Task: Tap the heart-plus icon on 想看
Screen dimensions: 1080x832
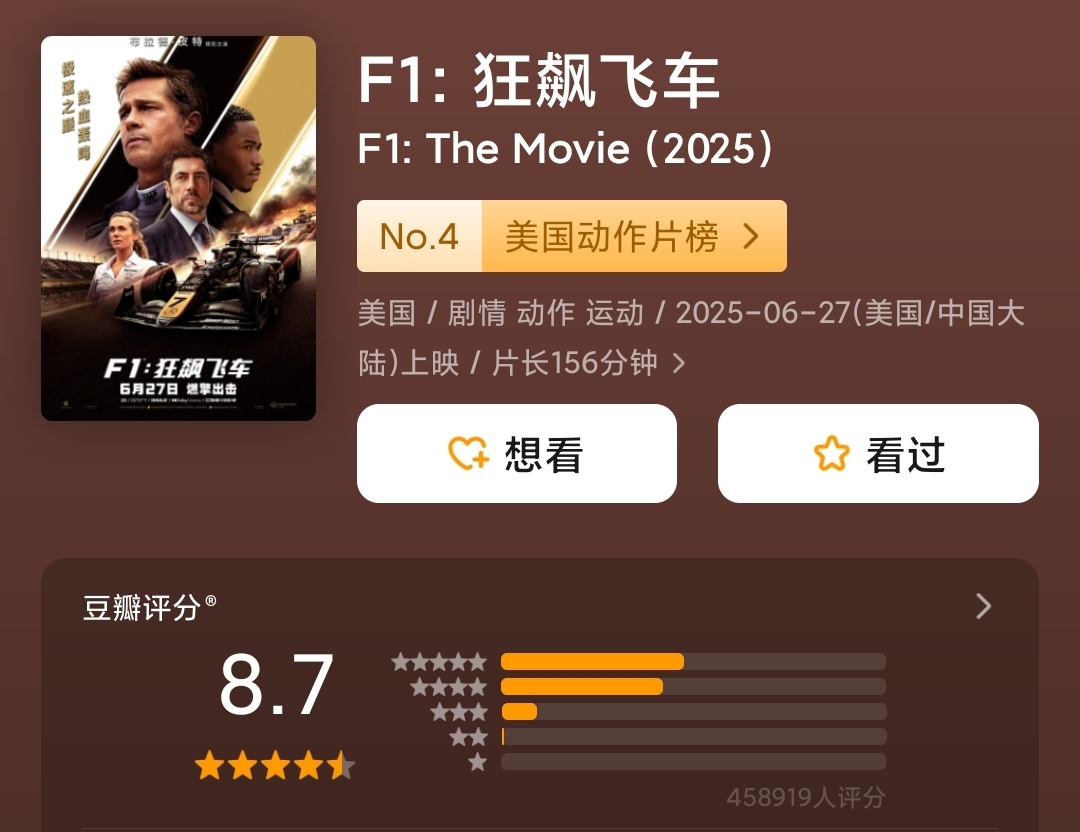Action: tap(468, 454)
